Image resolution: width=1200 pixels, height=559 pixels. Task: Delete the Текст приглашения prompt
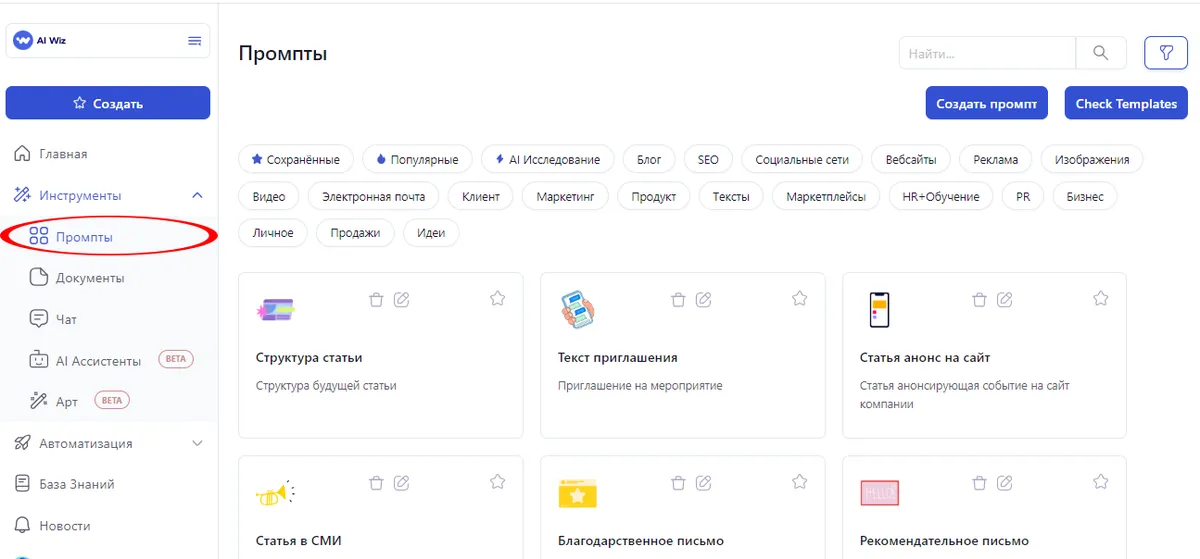coord(678,299)
